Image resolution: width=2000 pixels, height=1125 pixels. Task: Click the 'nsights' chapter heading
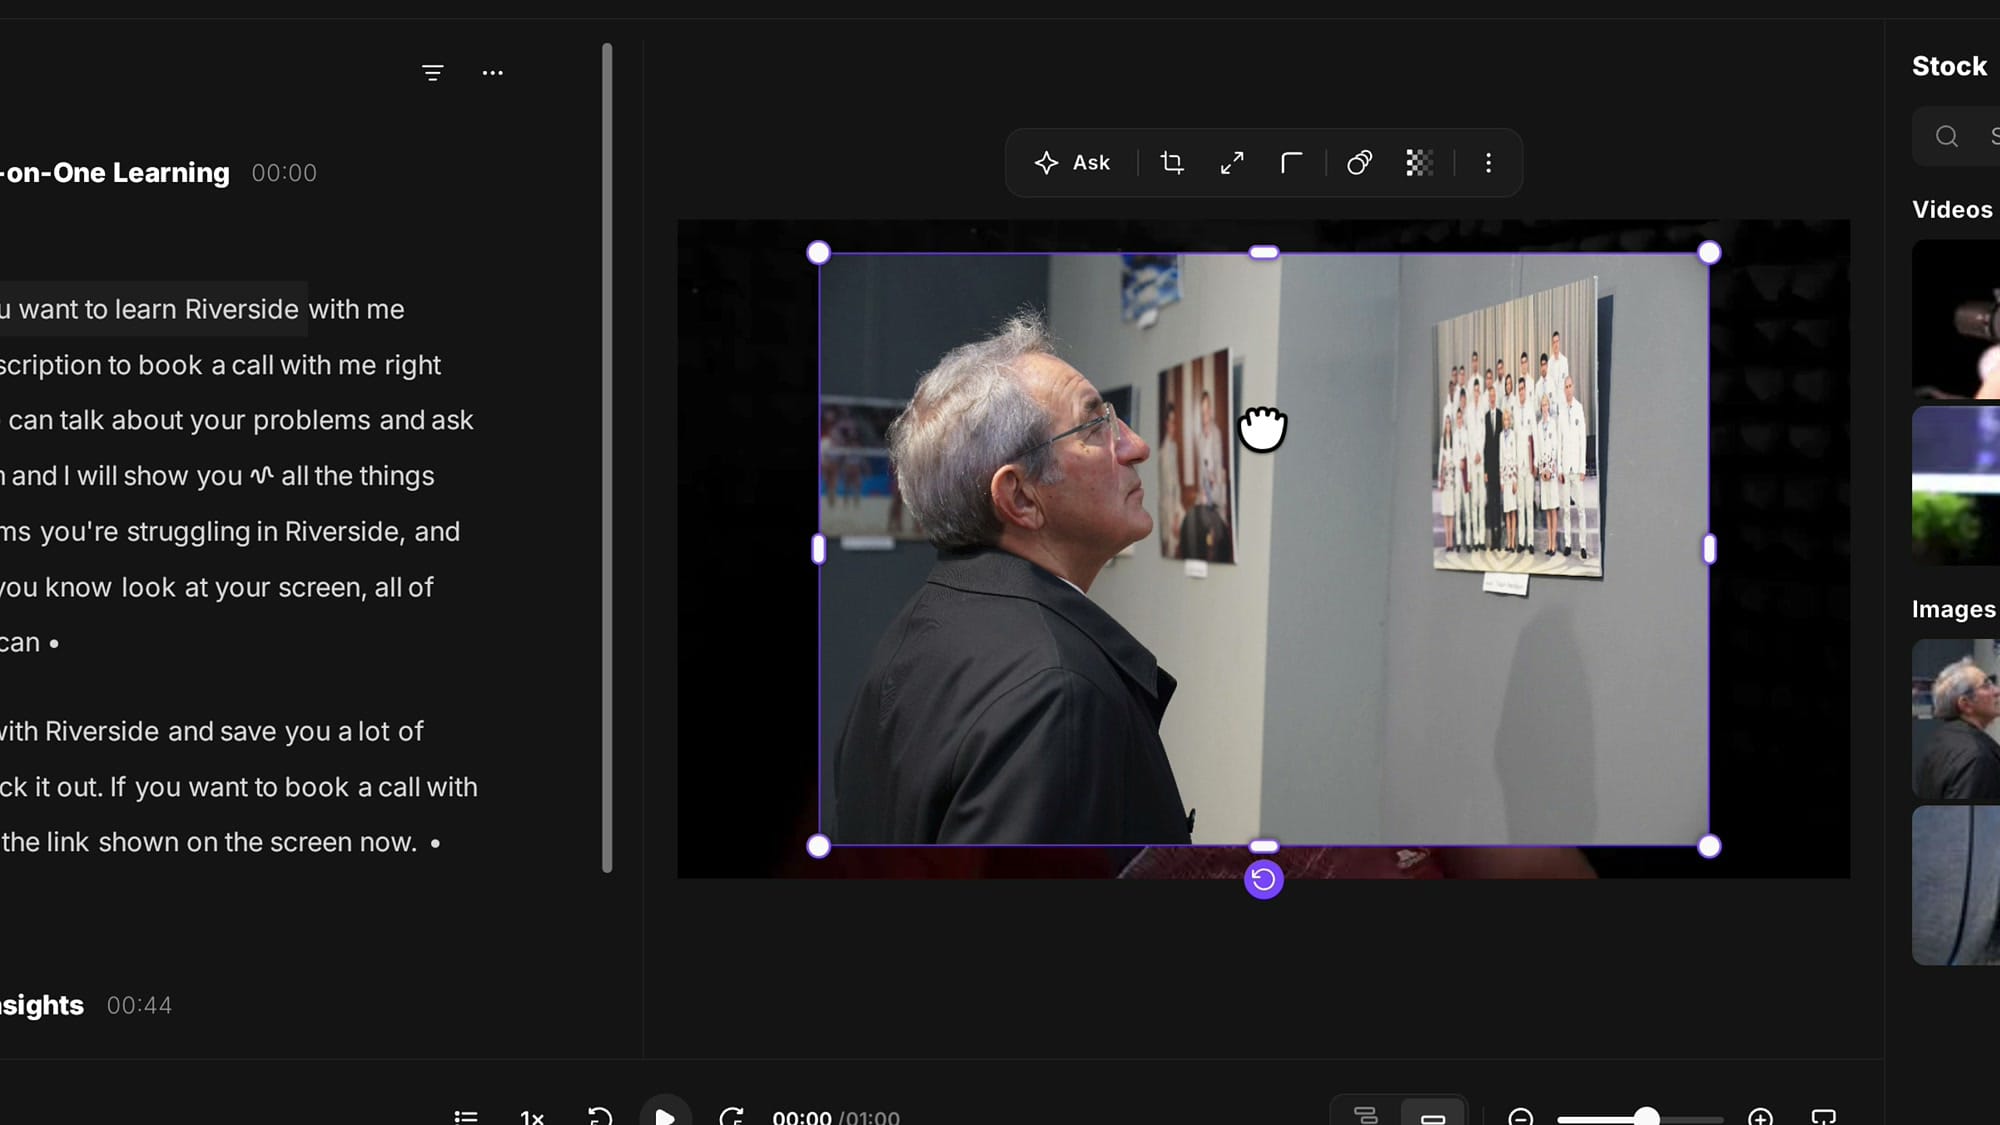(x=42, y=1005)
